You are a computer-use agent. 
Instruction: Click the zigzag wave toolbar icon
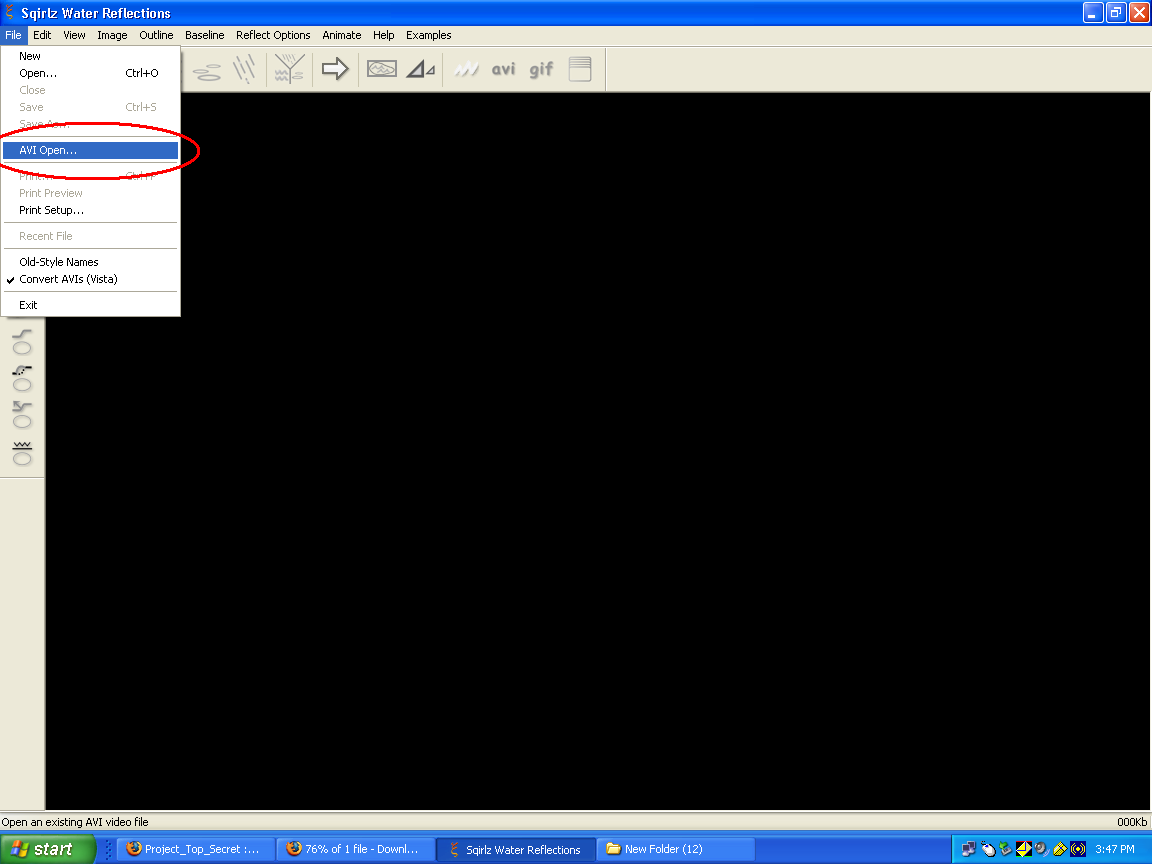pyautogui.click(x=467, y=69)
